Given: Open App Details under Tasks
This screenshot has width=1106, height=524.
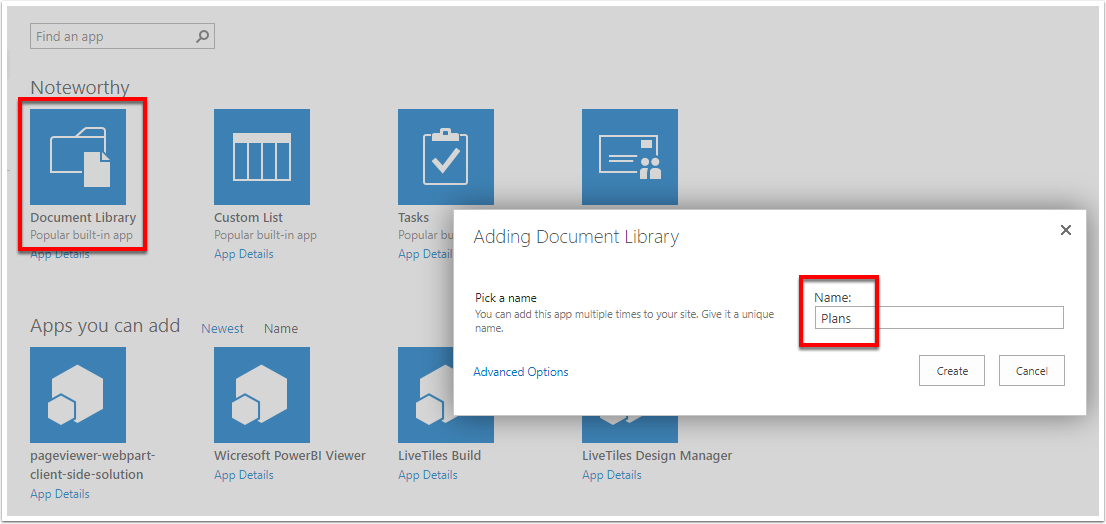Looking at the screenshot, I should [425, 254].
